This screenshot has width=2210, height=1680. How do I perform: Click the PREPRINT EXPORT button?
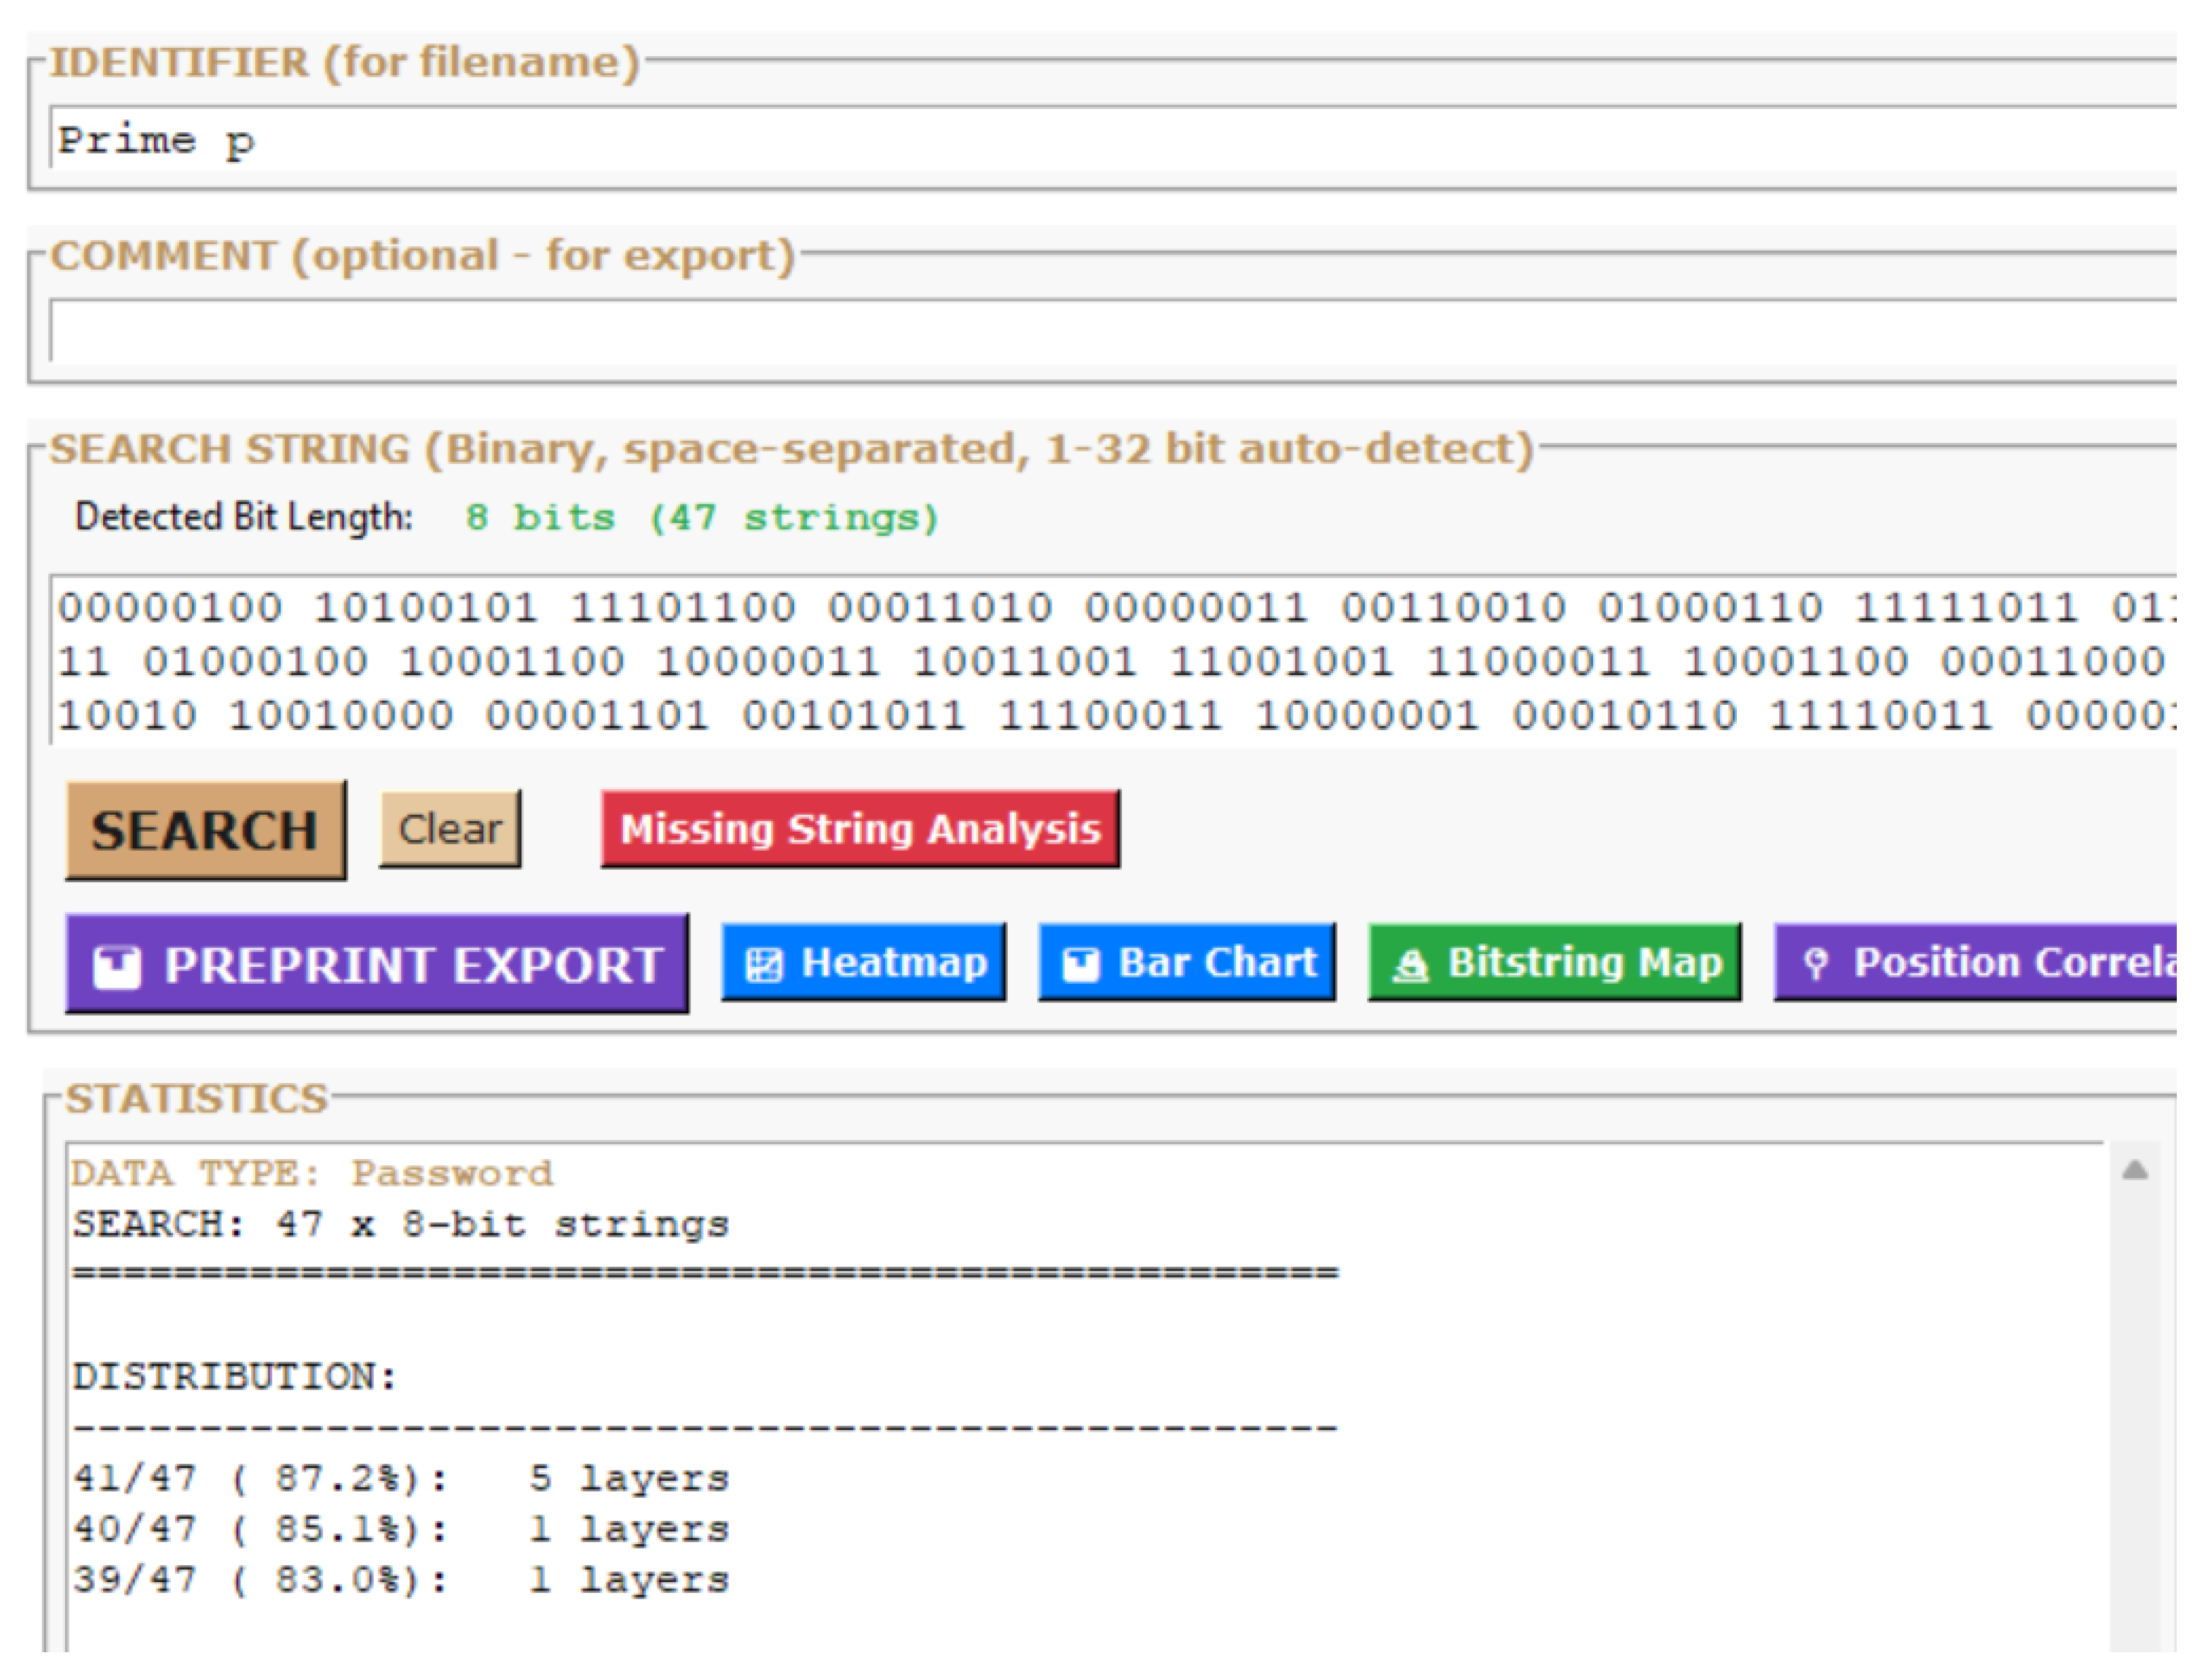(x=375, y=963)
